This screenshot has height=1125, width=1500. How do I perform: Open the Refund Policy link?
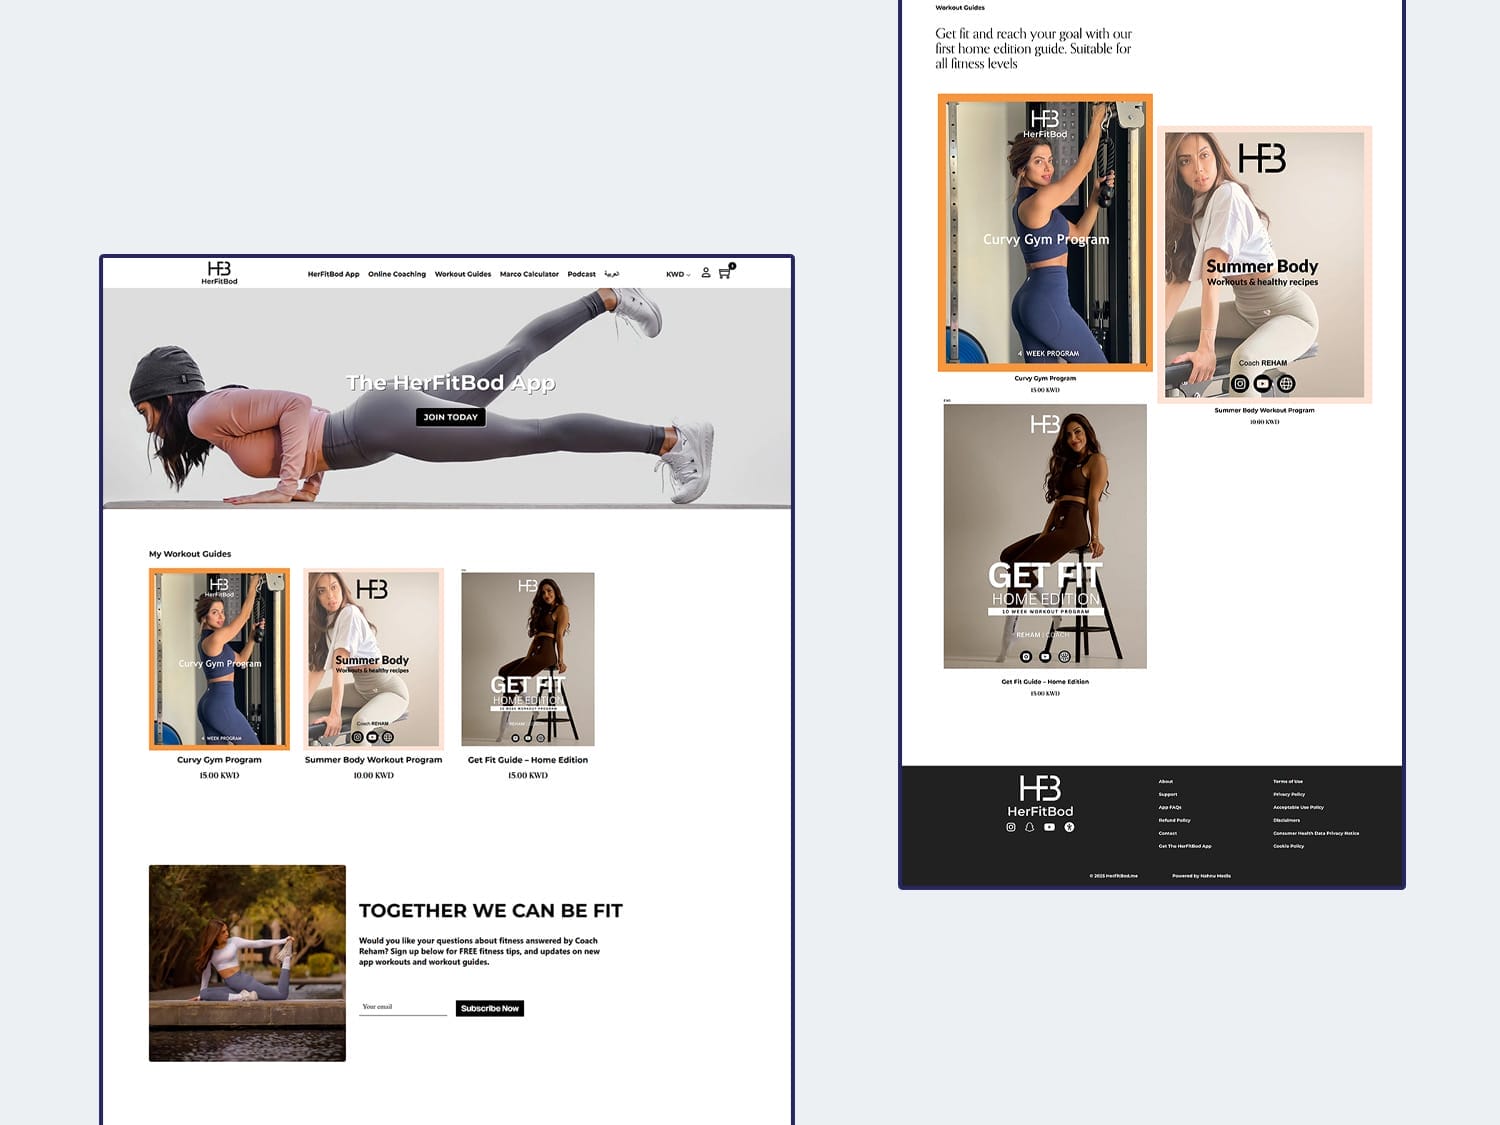[x=1173, y=820]
